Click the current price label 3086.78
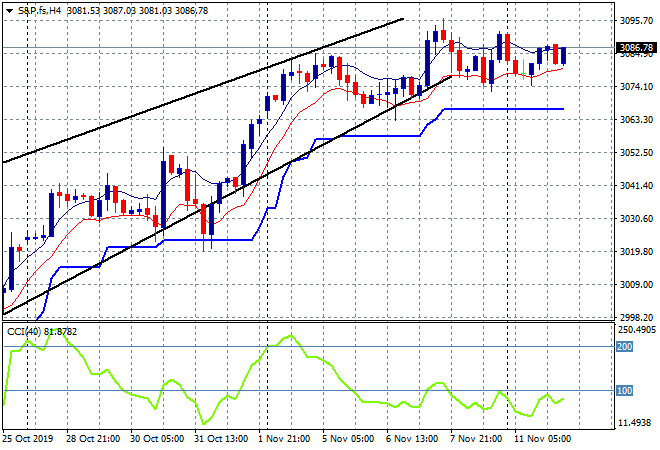Viewport: 660px width, 450px height. coord(636,47)
